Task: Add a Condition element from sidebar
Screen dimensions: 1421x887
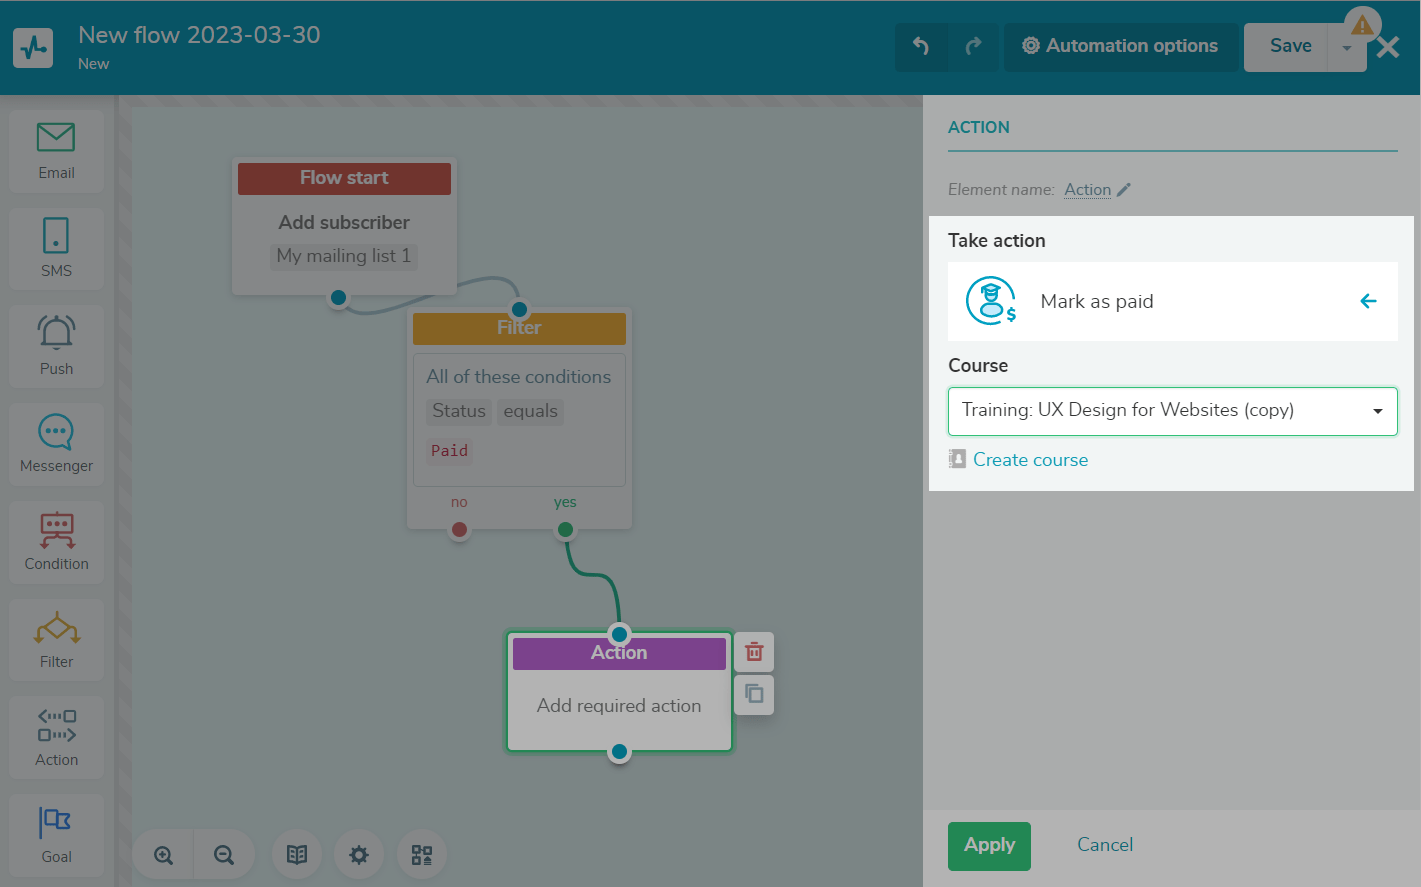Action: 56,541
